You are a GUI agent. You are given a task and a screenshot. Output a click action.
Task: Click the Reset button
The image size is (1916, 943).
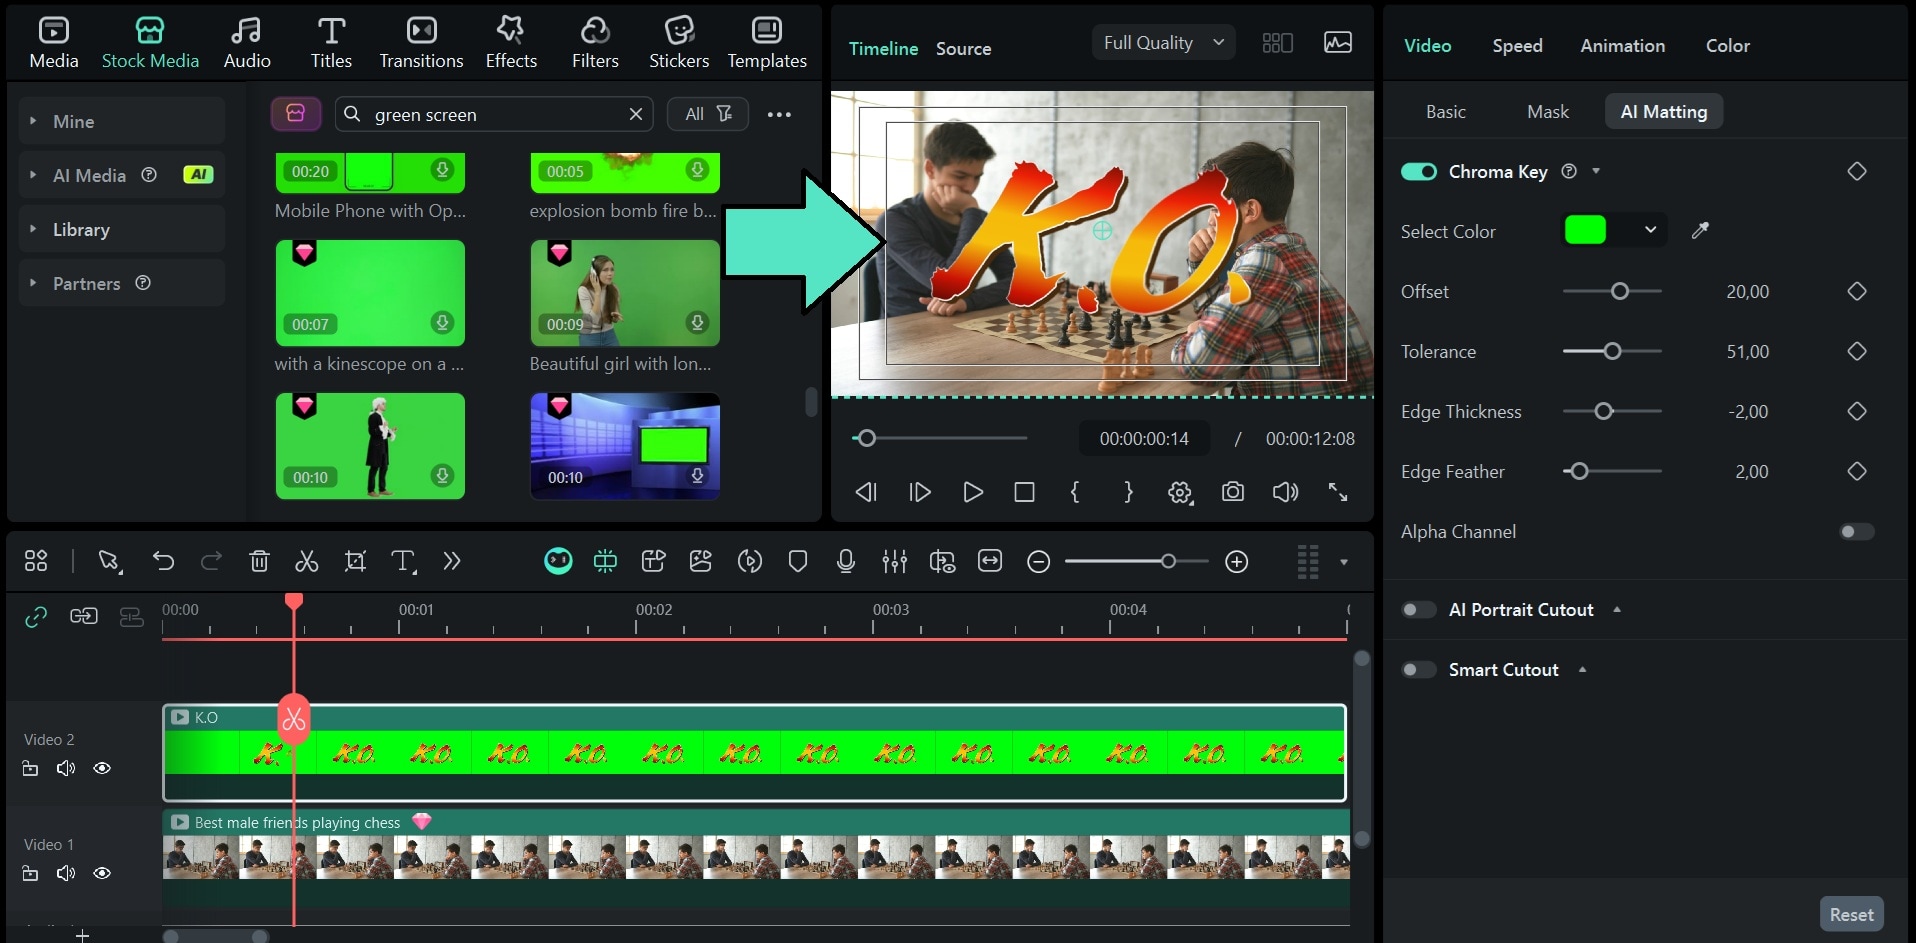pos(1849,913)
